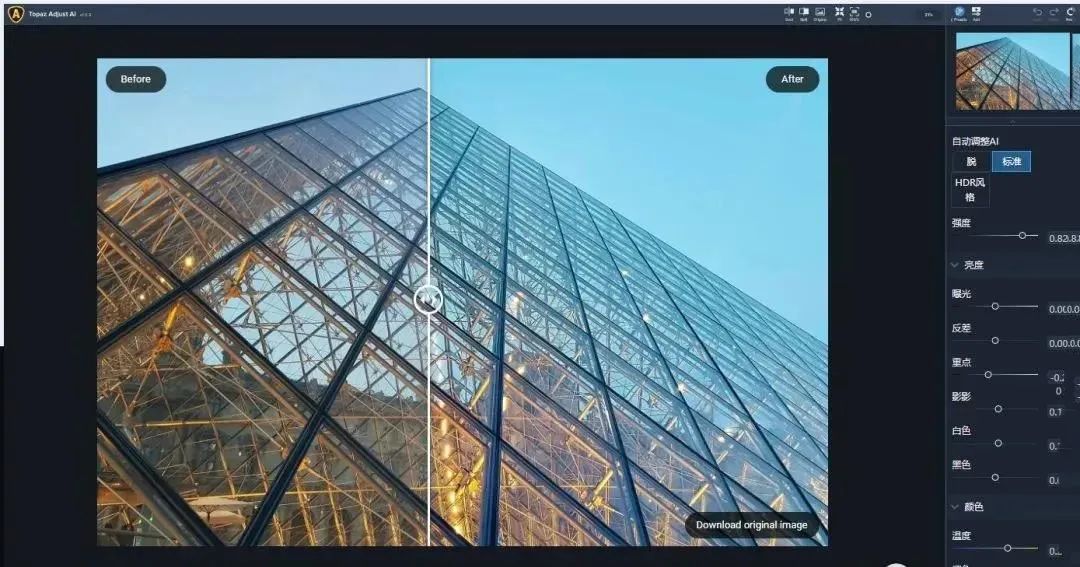Open the Presets panel icon

point(959,13)
